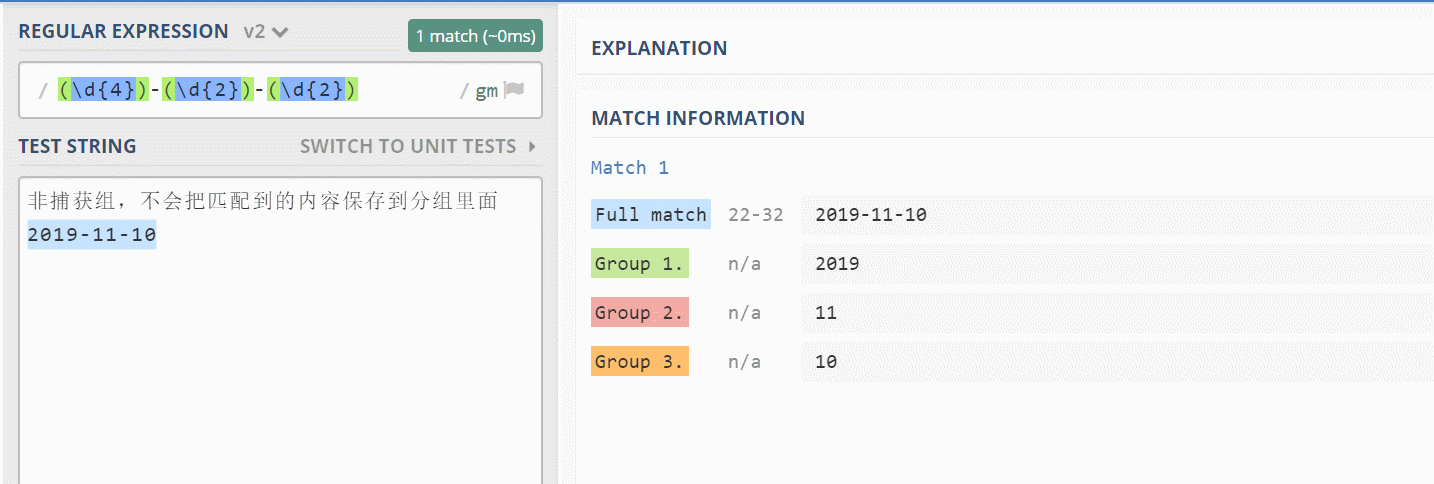Click the orange Group 3. label
Image resolution: width=1434 pixels, height=484 pixels.
pos(640,362)
